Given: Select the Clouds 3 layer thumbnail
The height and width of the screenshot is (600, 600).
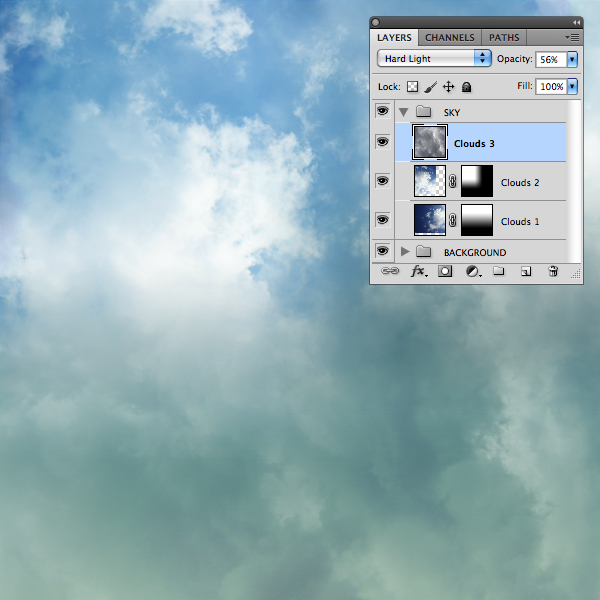Looking at the screenshot, I should (430, 142).
